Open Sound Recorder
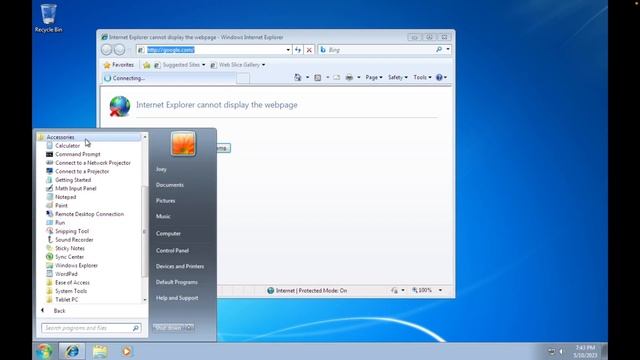The height and width of the screenshot is (360, 640). click(x=74, y=240)
